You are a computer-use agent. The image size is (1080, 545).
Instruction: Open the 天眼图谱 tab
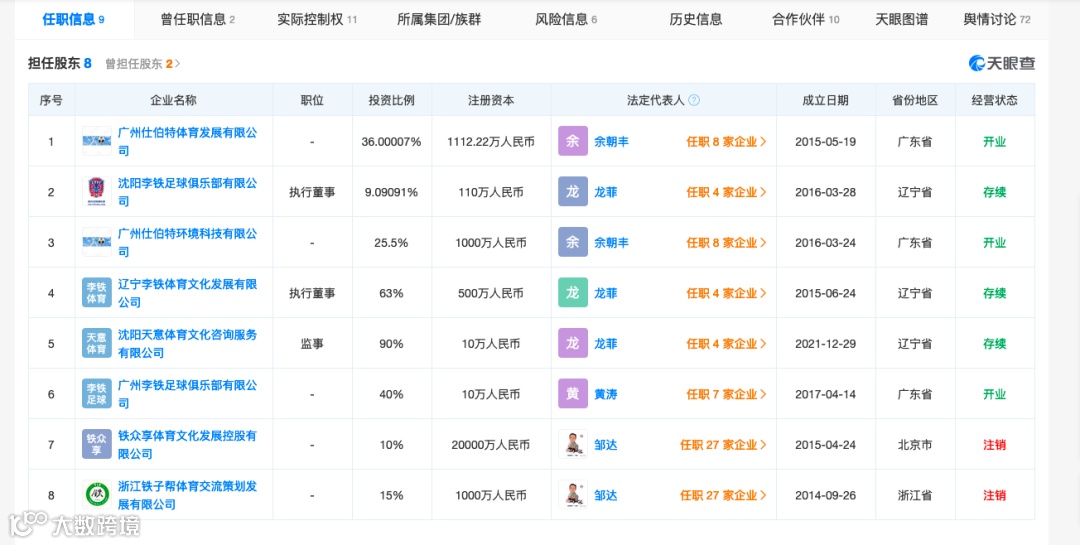(901, 19)
